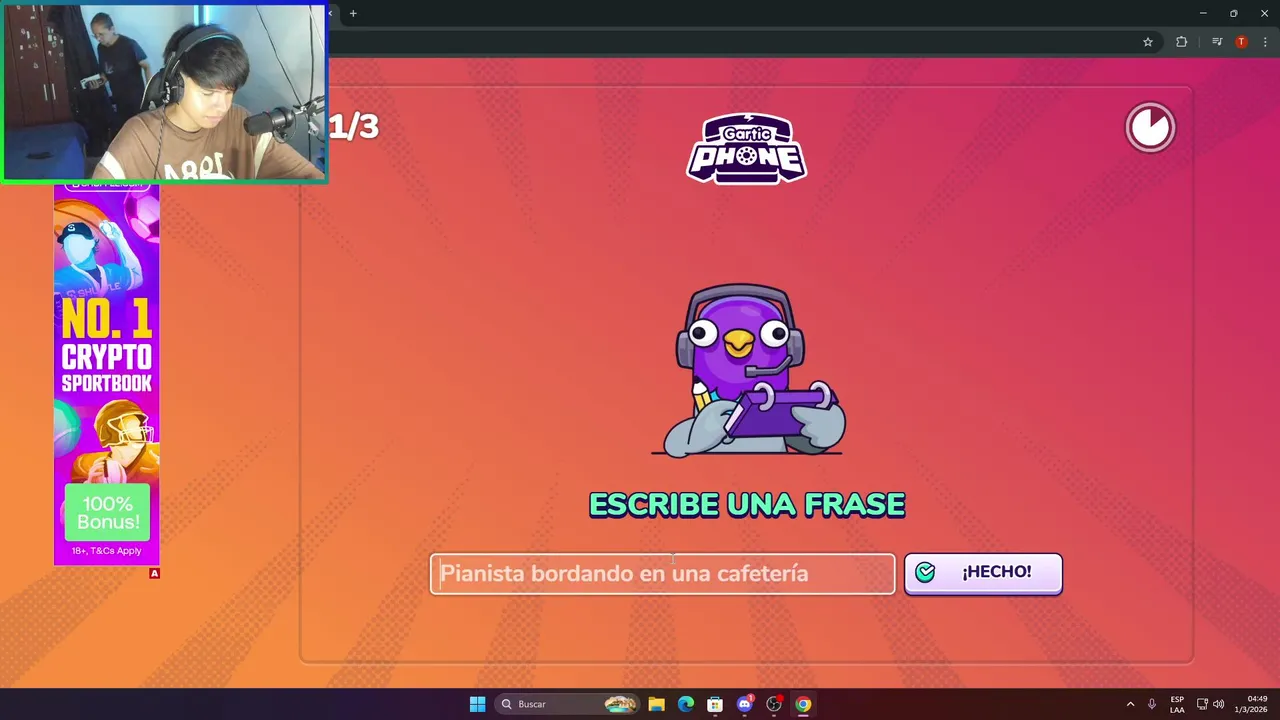Bookmark this page with the star icon

click(1148, 42)
